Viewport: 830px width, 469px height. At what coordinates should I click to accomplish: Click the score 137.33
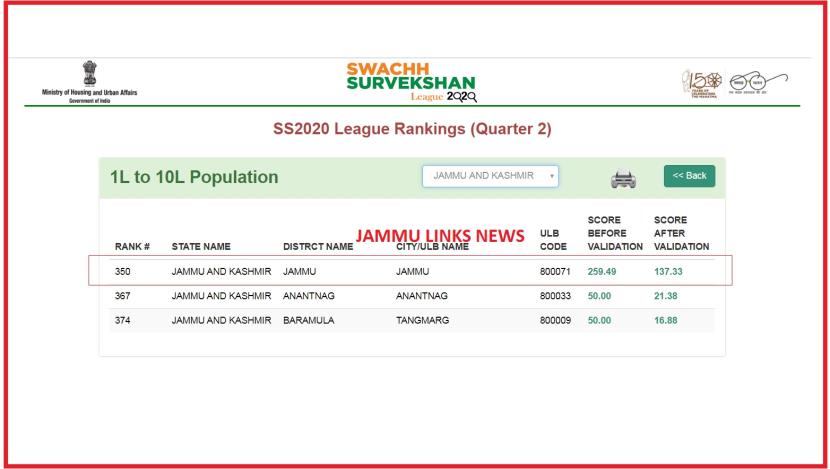click(x=668, y=272)
